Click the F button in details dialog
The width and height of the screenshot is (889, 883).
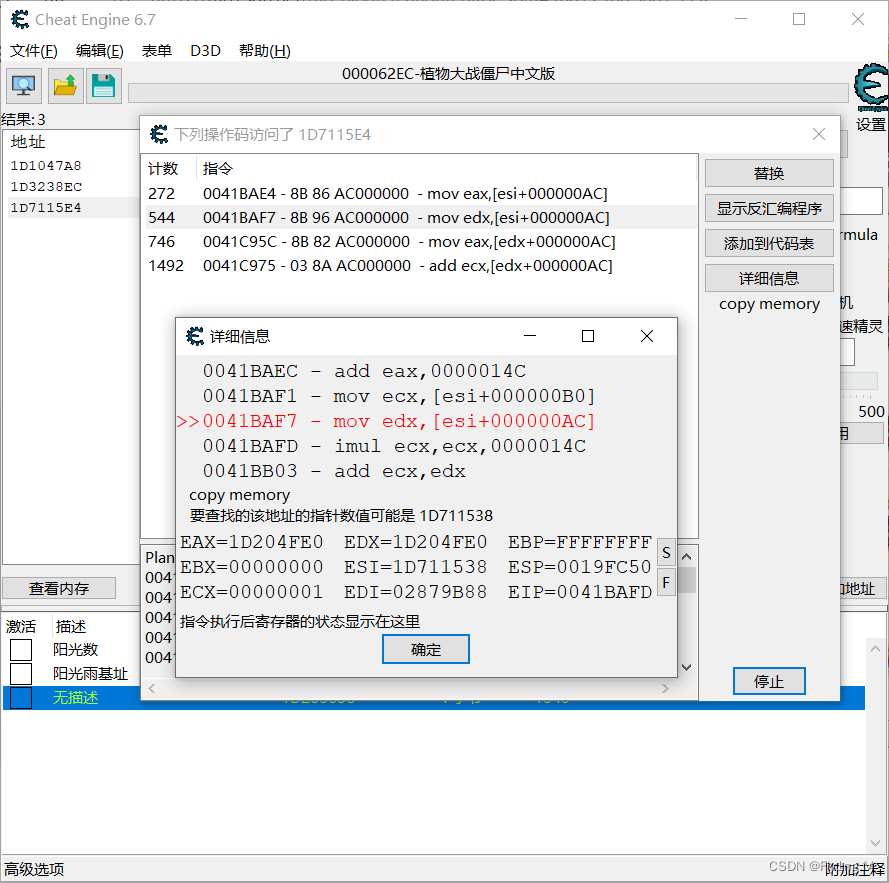click(x=666, y=582)
